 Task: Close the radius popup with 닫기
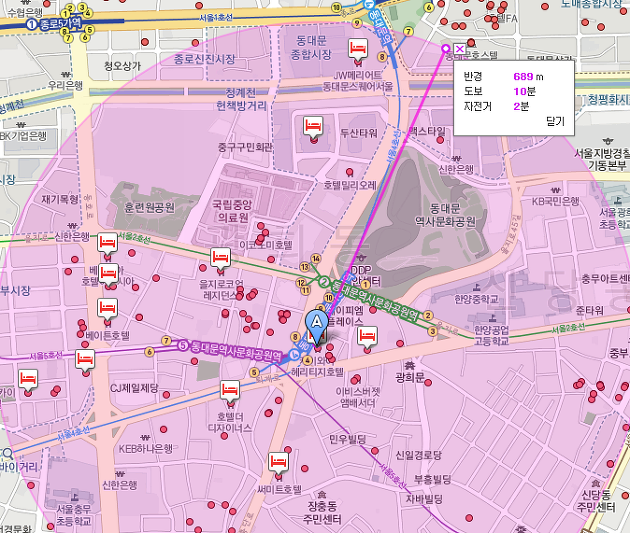click(x=555, y=122)
